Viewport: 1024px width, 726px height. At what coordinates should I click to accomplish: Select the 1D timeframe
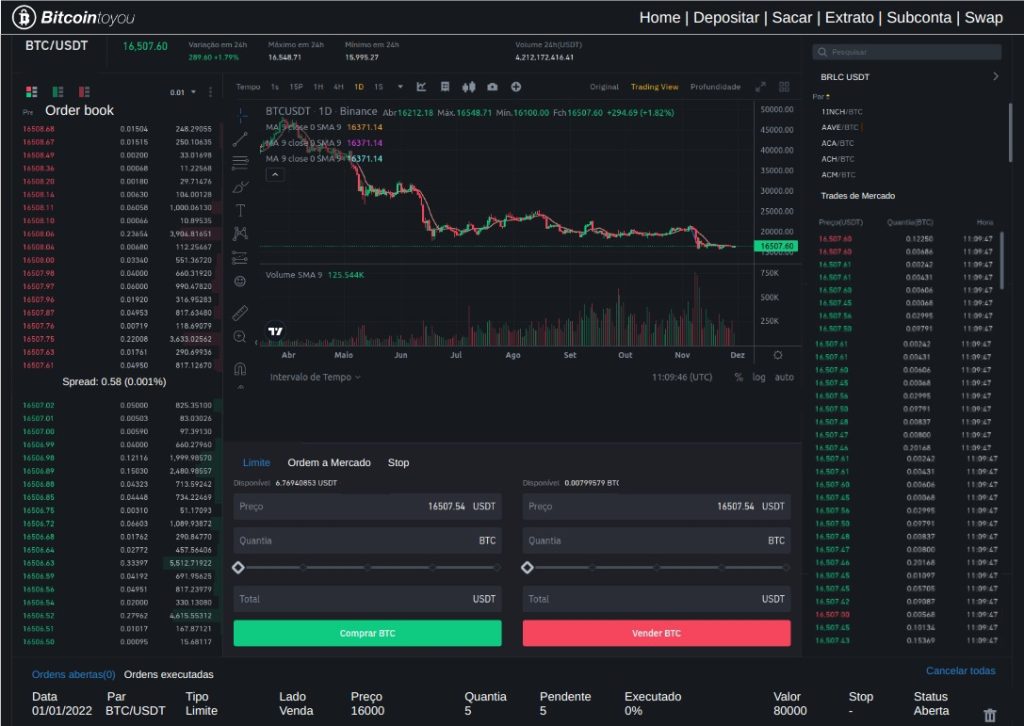click(359, 87)
